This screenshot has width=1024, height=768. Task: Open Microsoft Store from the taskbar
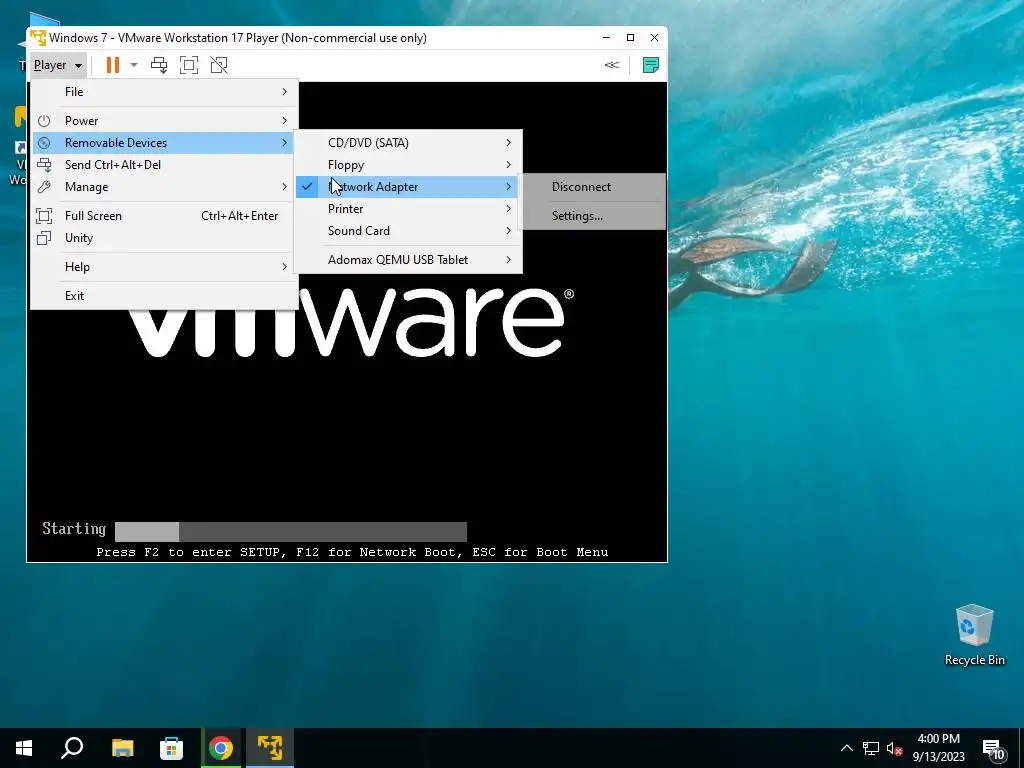pyautogui.click(x=171, y=748)
